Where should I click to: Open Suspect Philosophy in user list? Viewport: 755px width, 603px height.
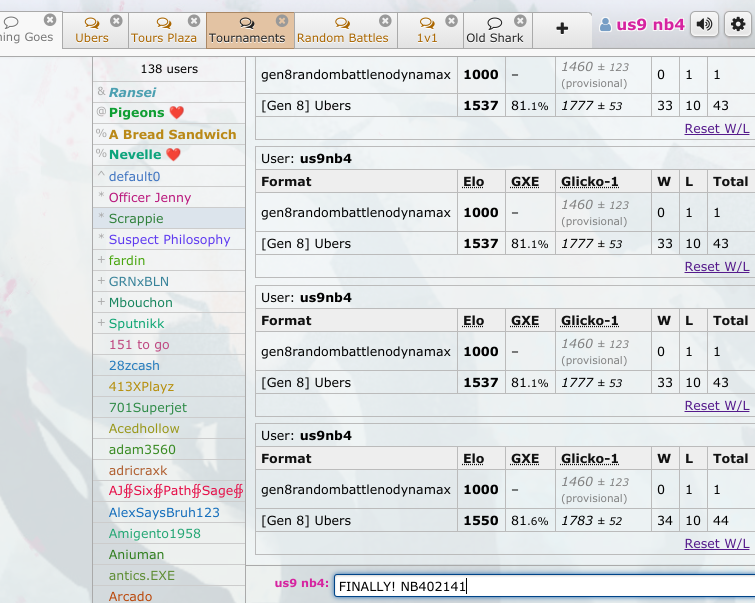(x=169, y=239)
